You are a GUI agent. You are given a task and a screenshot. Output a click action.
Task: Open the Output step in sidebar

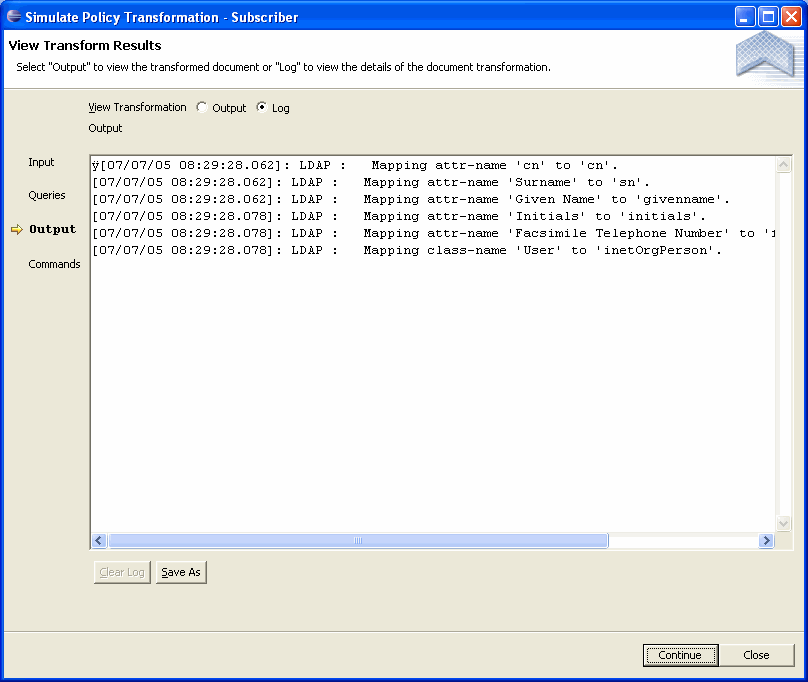point(53,229)
